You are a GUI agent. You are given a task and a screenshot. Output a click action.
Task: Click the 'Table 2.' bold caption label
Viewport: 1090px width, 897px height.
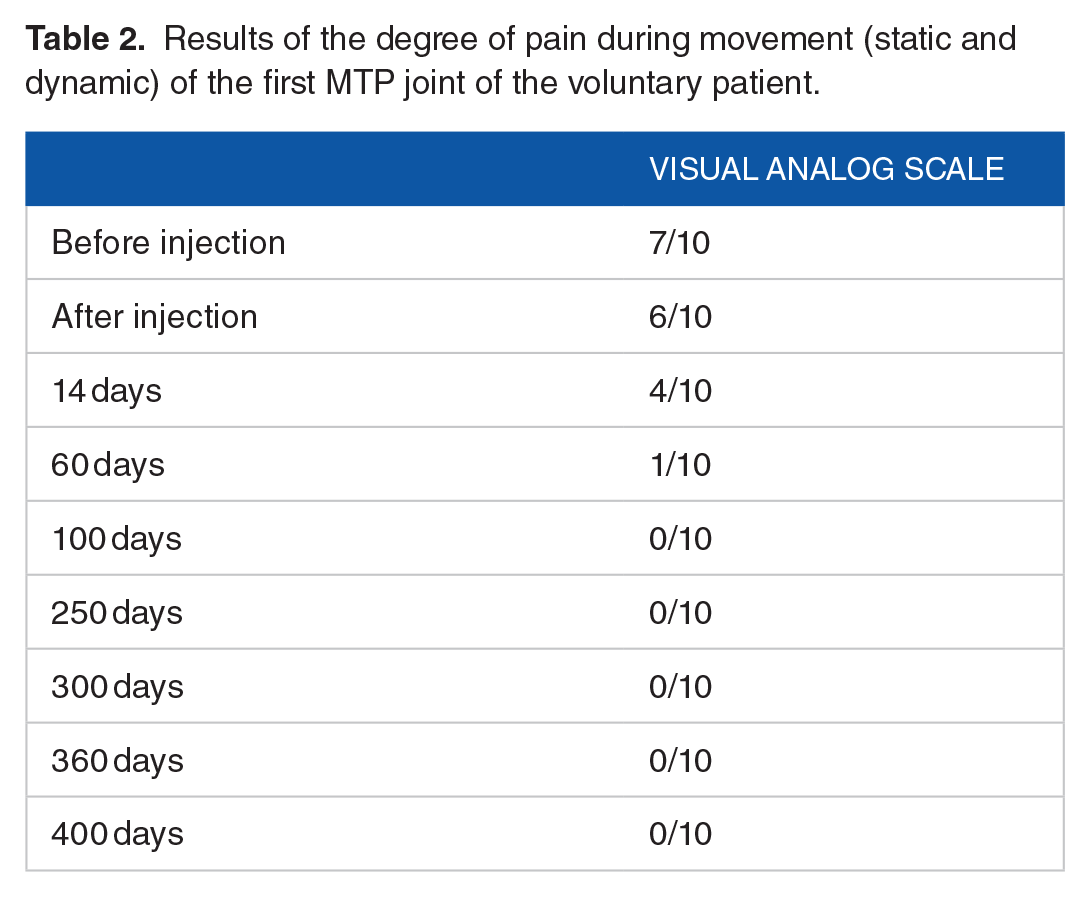point(86,39)
